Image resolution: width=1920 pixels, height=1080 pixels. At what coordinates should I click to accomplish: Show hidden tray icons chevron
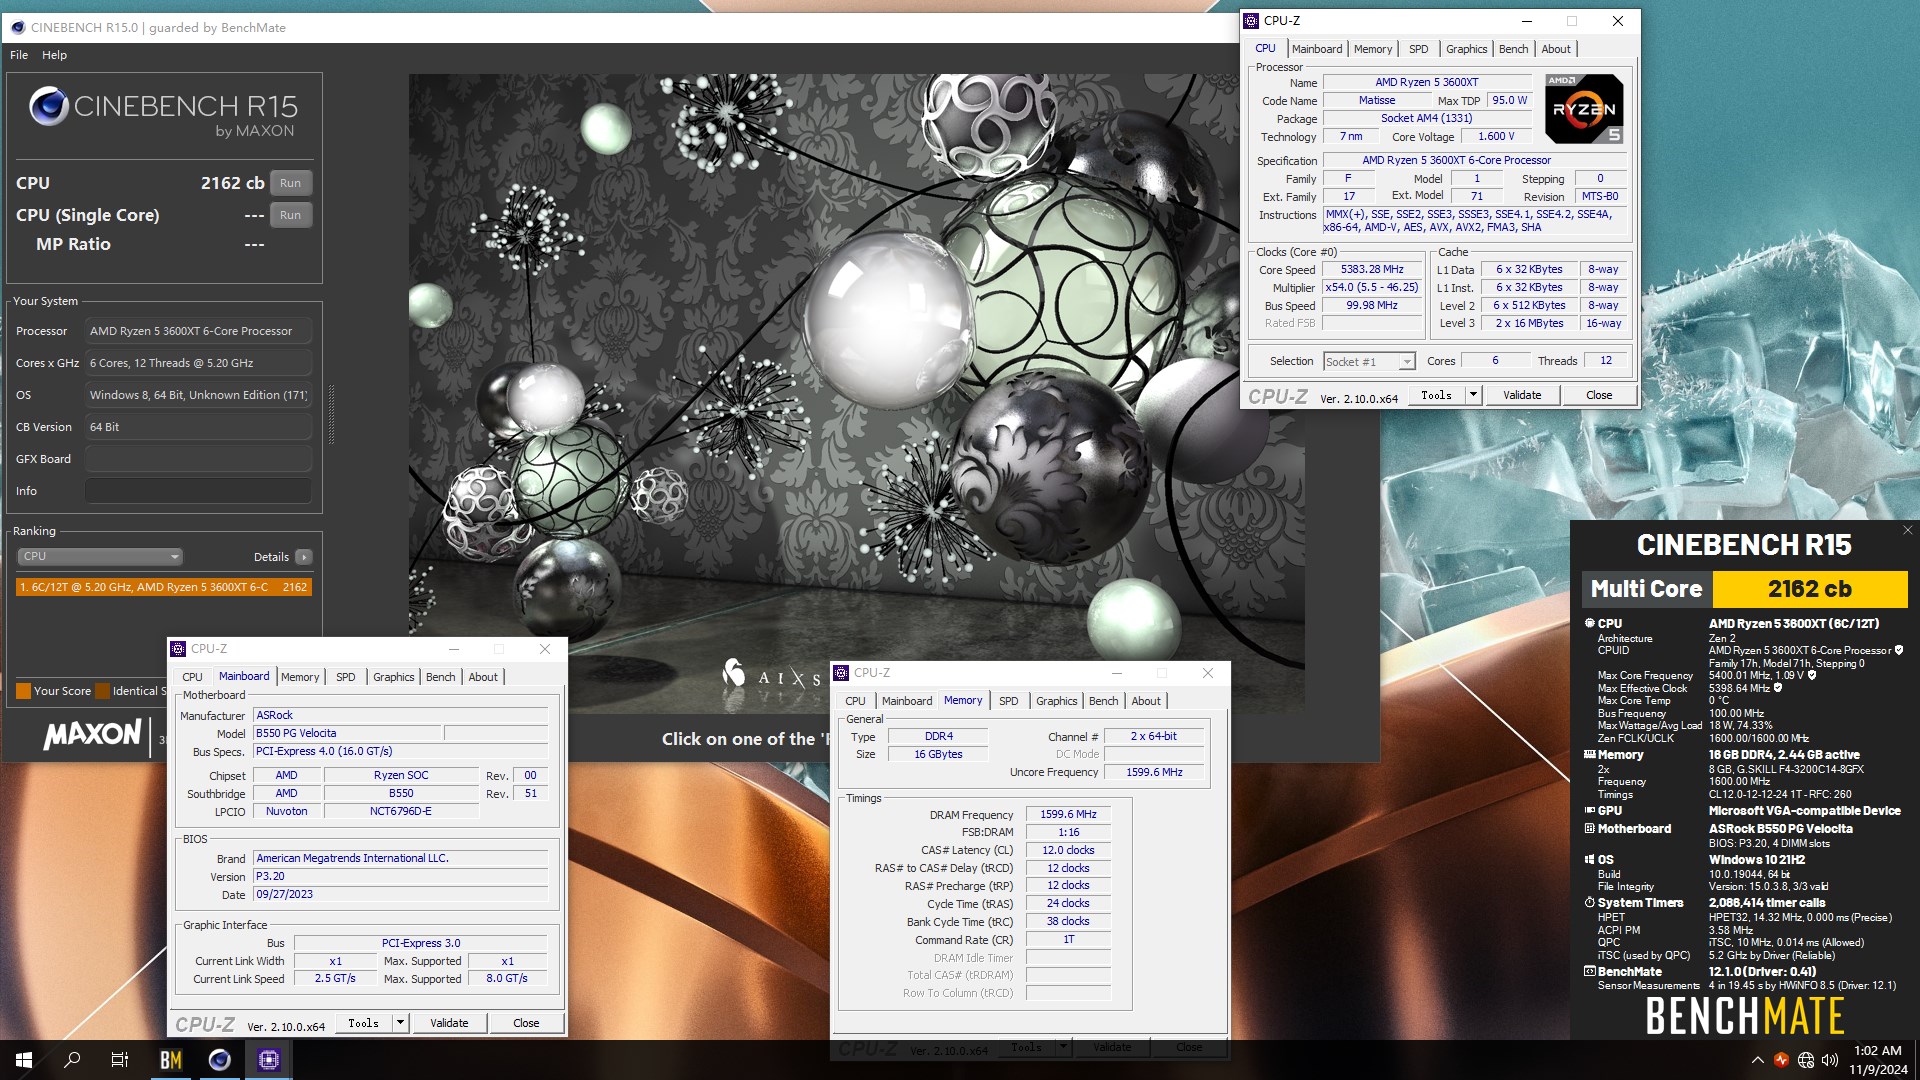(x=1757, y=1060)
